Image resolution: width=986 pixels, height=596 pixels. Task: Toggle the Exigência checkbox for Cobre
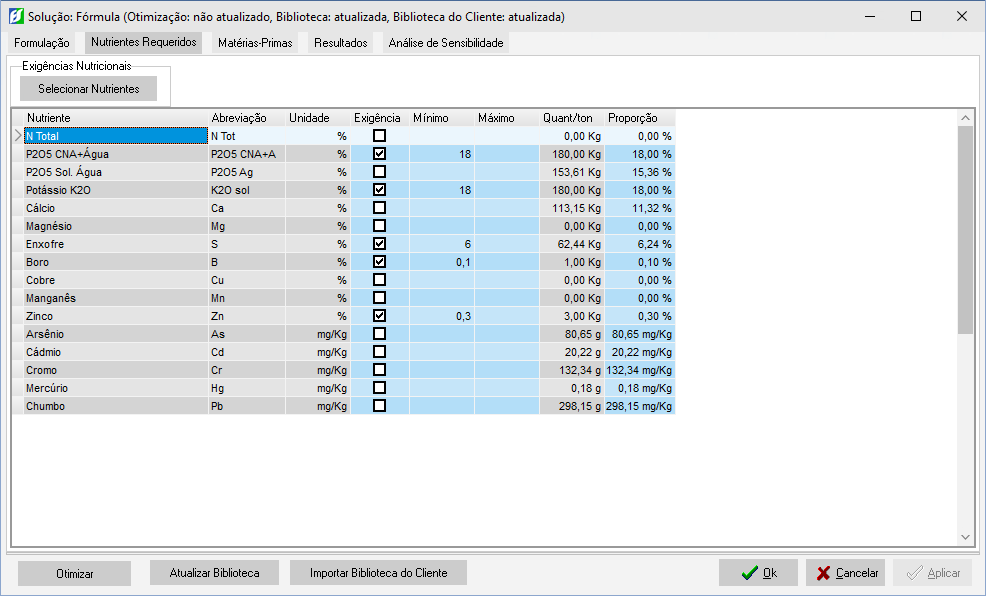pyautogui.click(x=379, y=280)
